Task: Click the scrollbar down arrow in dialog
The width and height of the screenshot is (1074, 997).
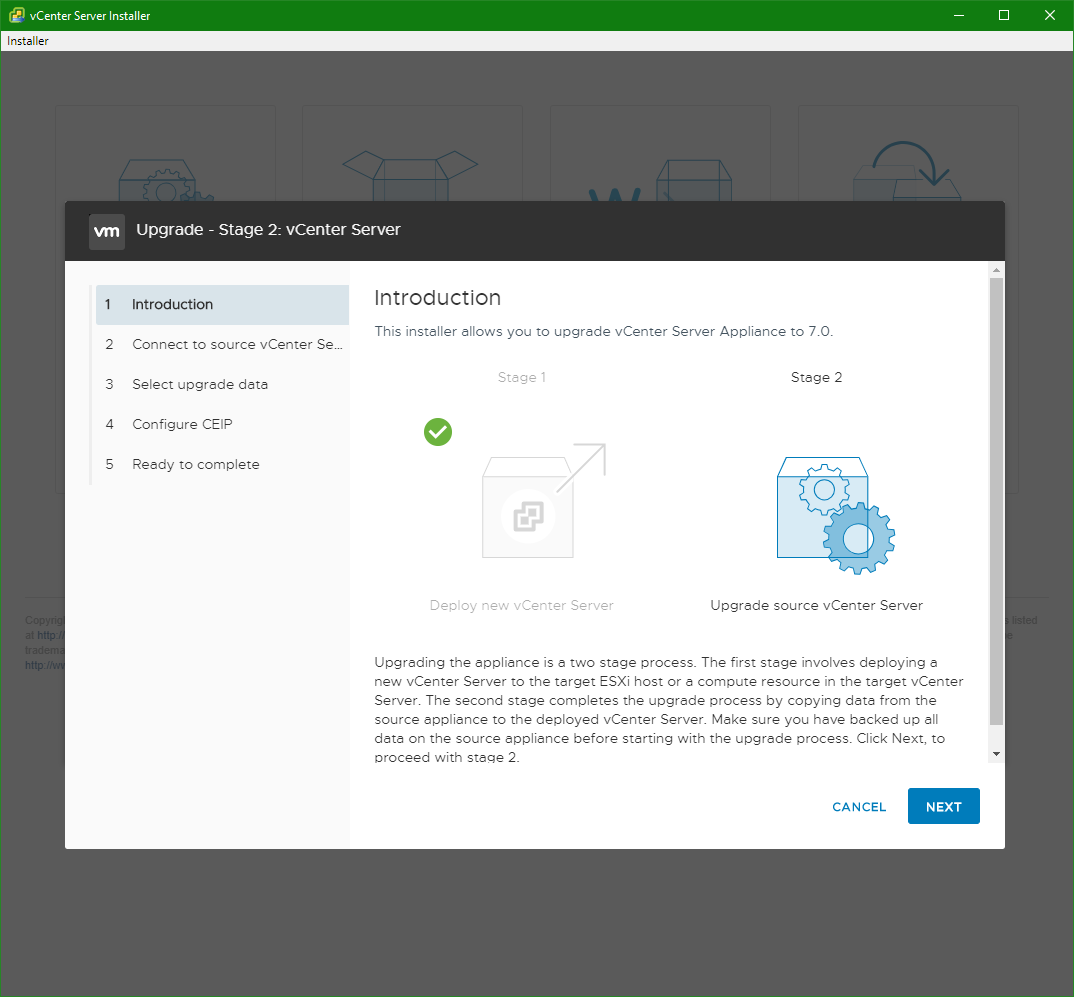Action: pos(997,754)
